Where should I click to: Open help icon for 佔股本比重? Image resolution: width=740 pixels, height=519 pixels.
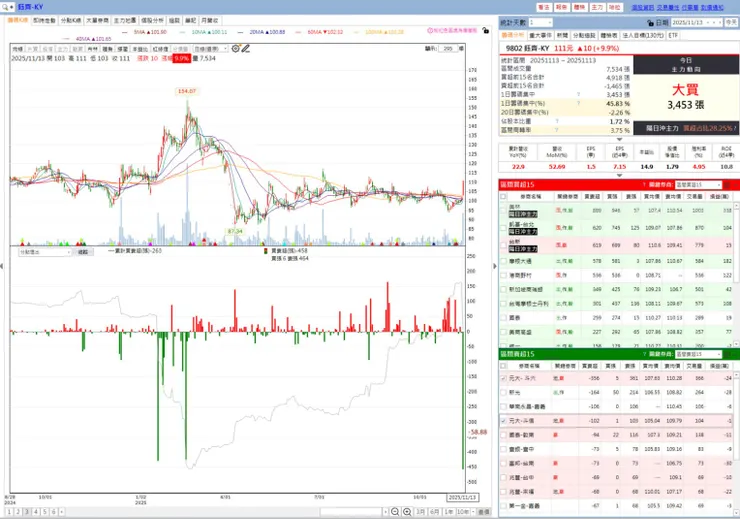[x=557, y=121]
